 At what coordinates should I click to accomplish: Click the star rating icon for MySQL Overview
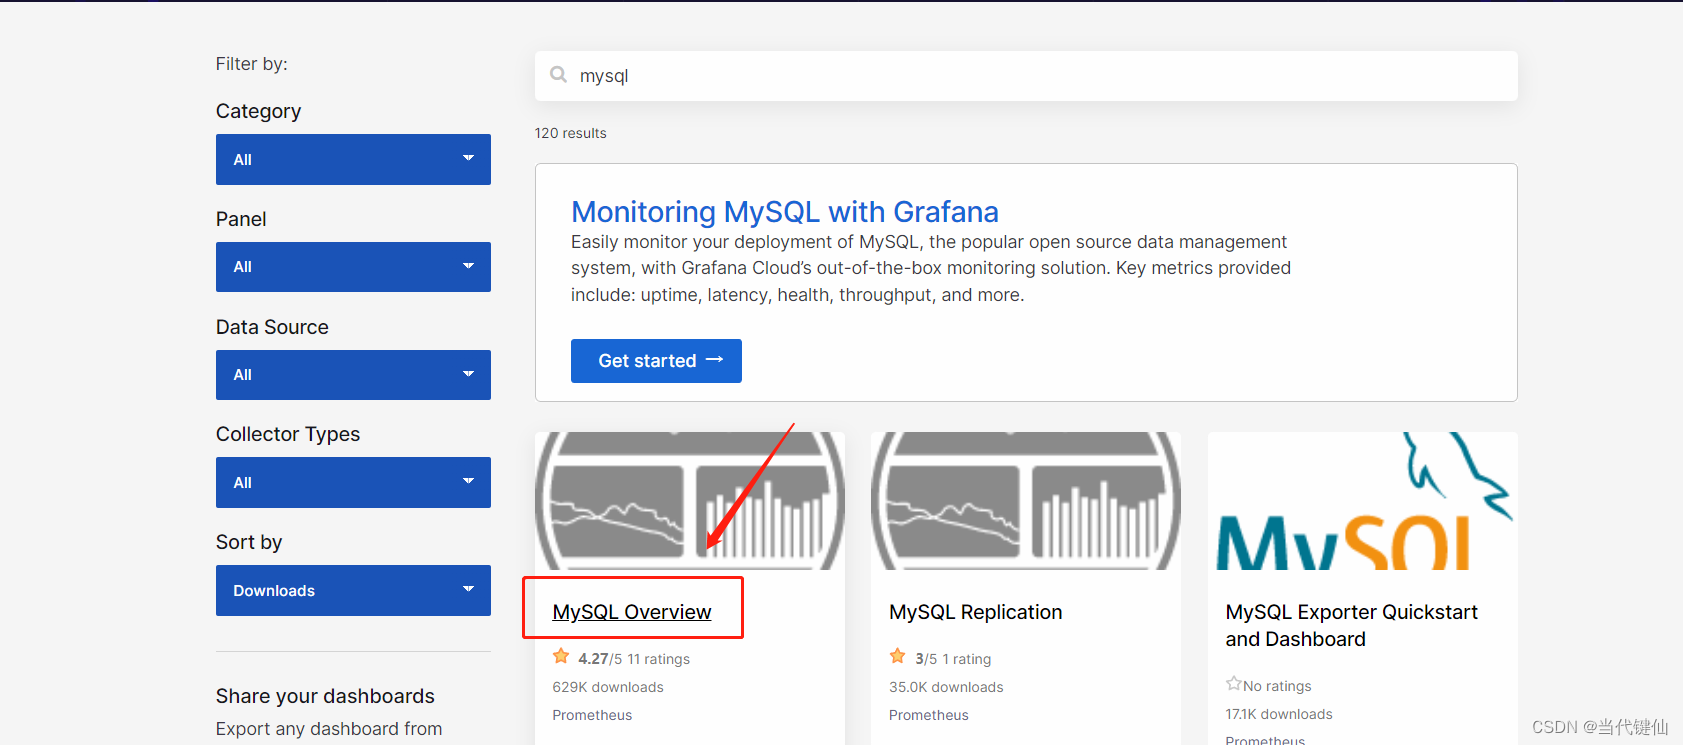[561, 657]
